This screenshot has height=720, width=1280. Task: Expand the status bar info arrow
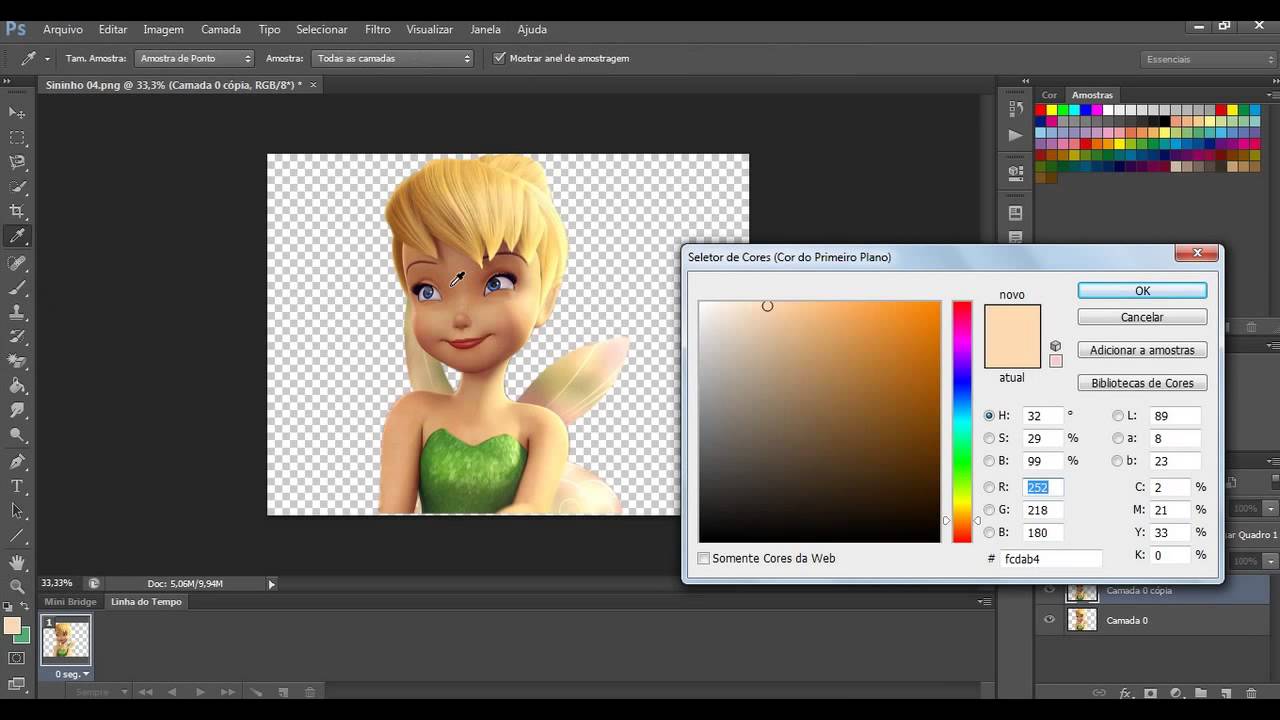point(271,583)
